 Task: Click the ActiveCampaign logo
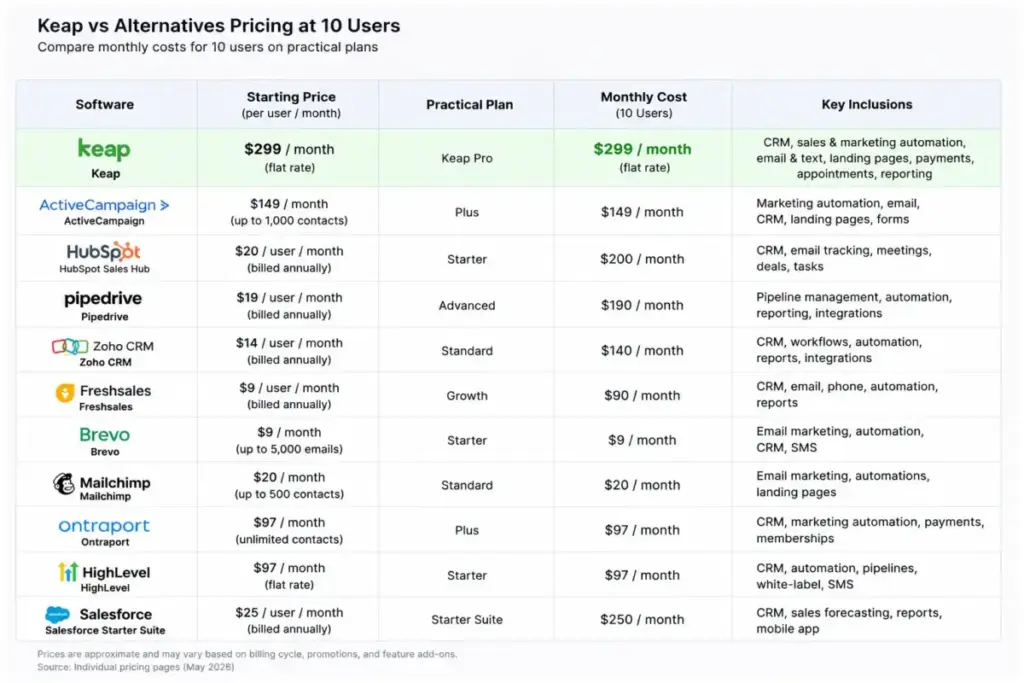104,205
